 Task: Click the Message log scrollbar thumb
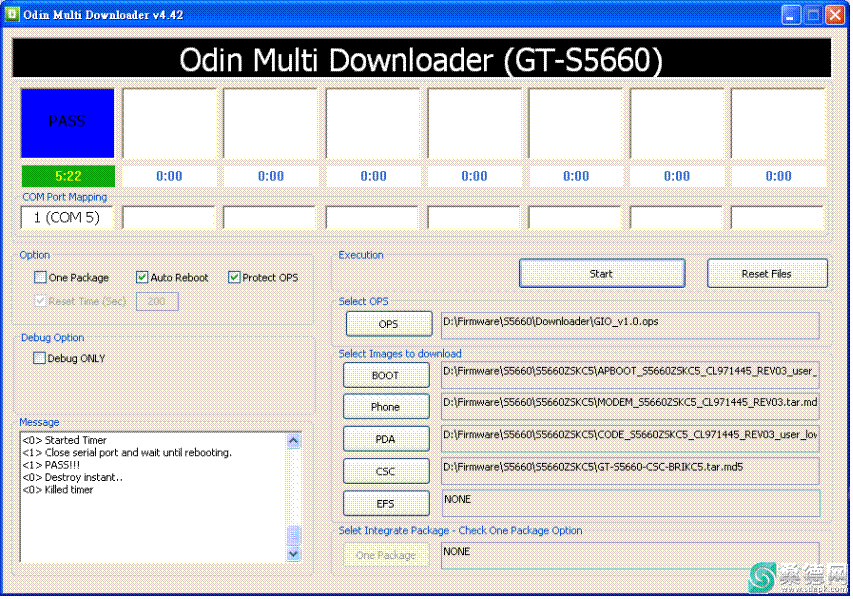coord(293,535)
